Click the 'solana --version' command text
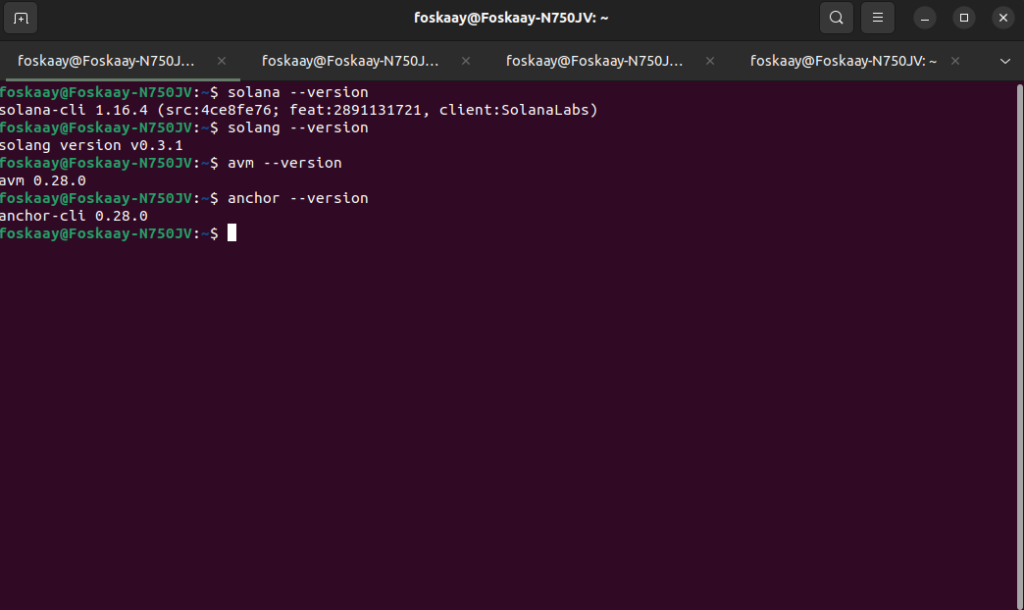The image size is (1024, 610). pyautogui.click(x=298, y=92)
